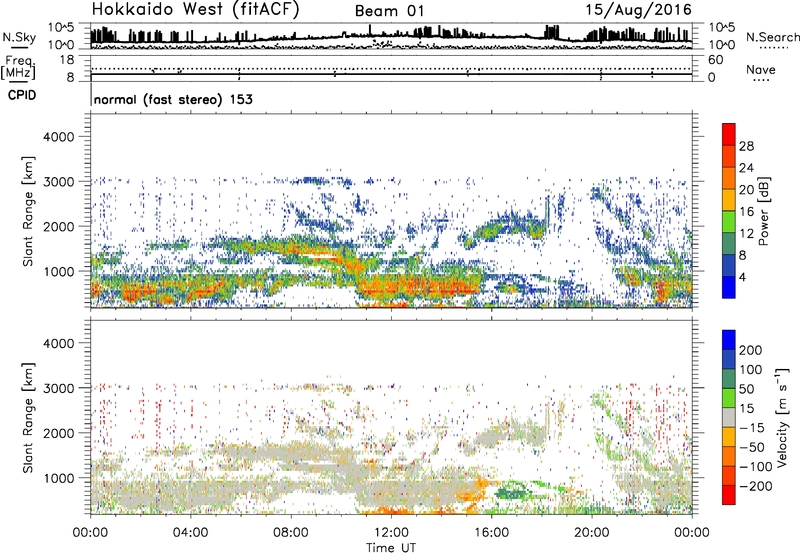The width and height of the screenshot is (800, 554).
Task: Pick the light green segment of the power colorbar
Action: click(x=729, y=222)
